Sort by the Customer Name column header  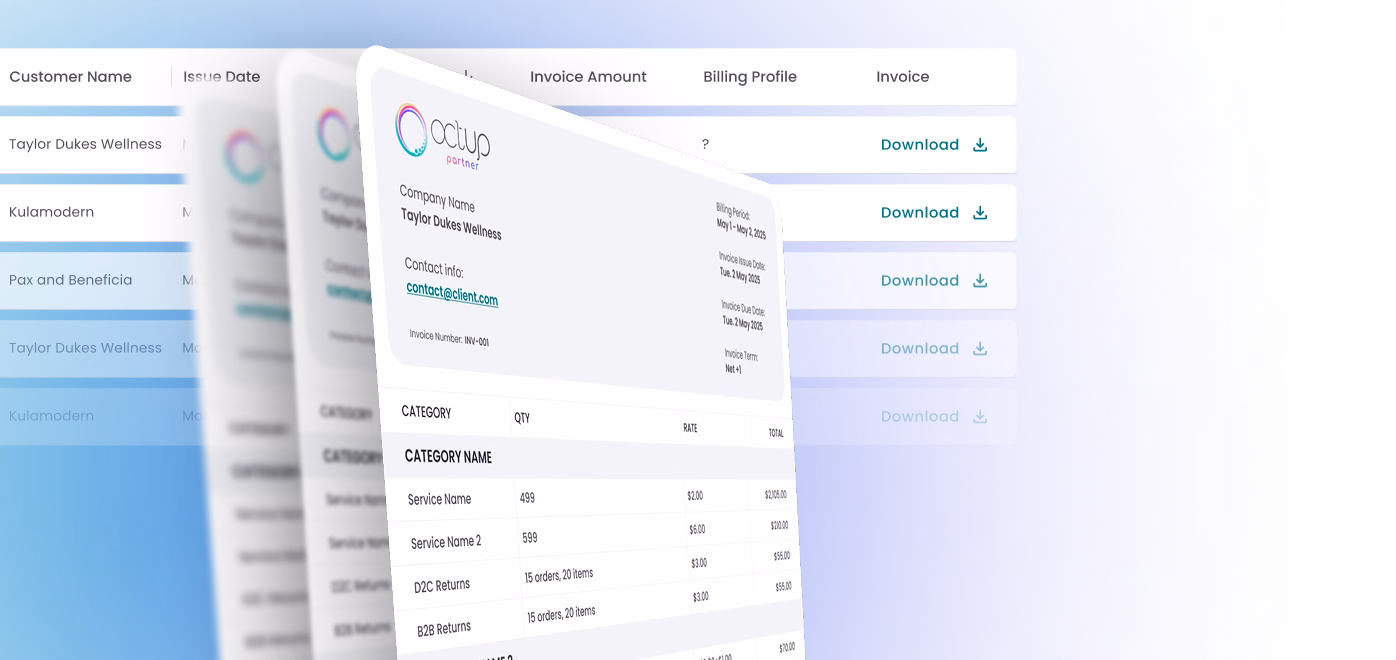tap(70, 77)
